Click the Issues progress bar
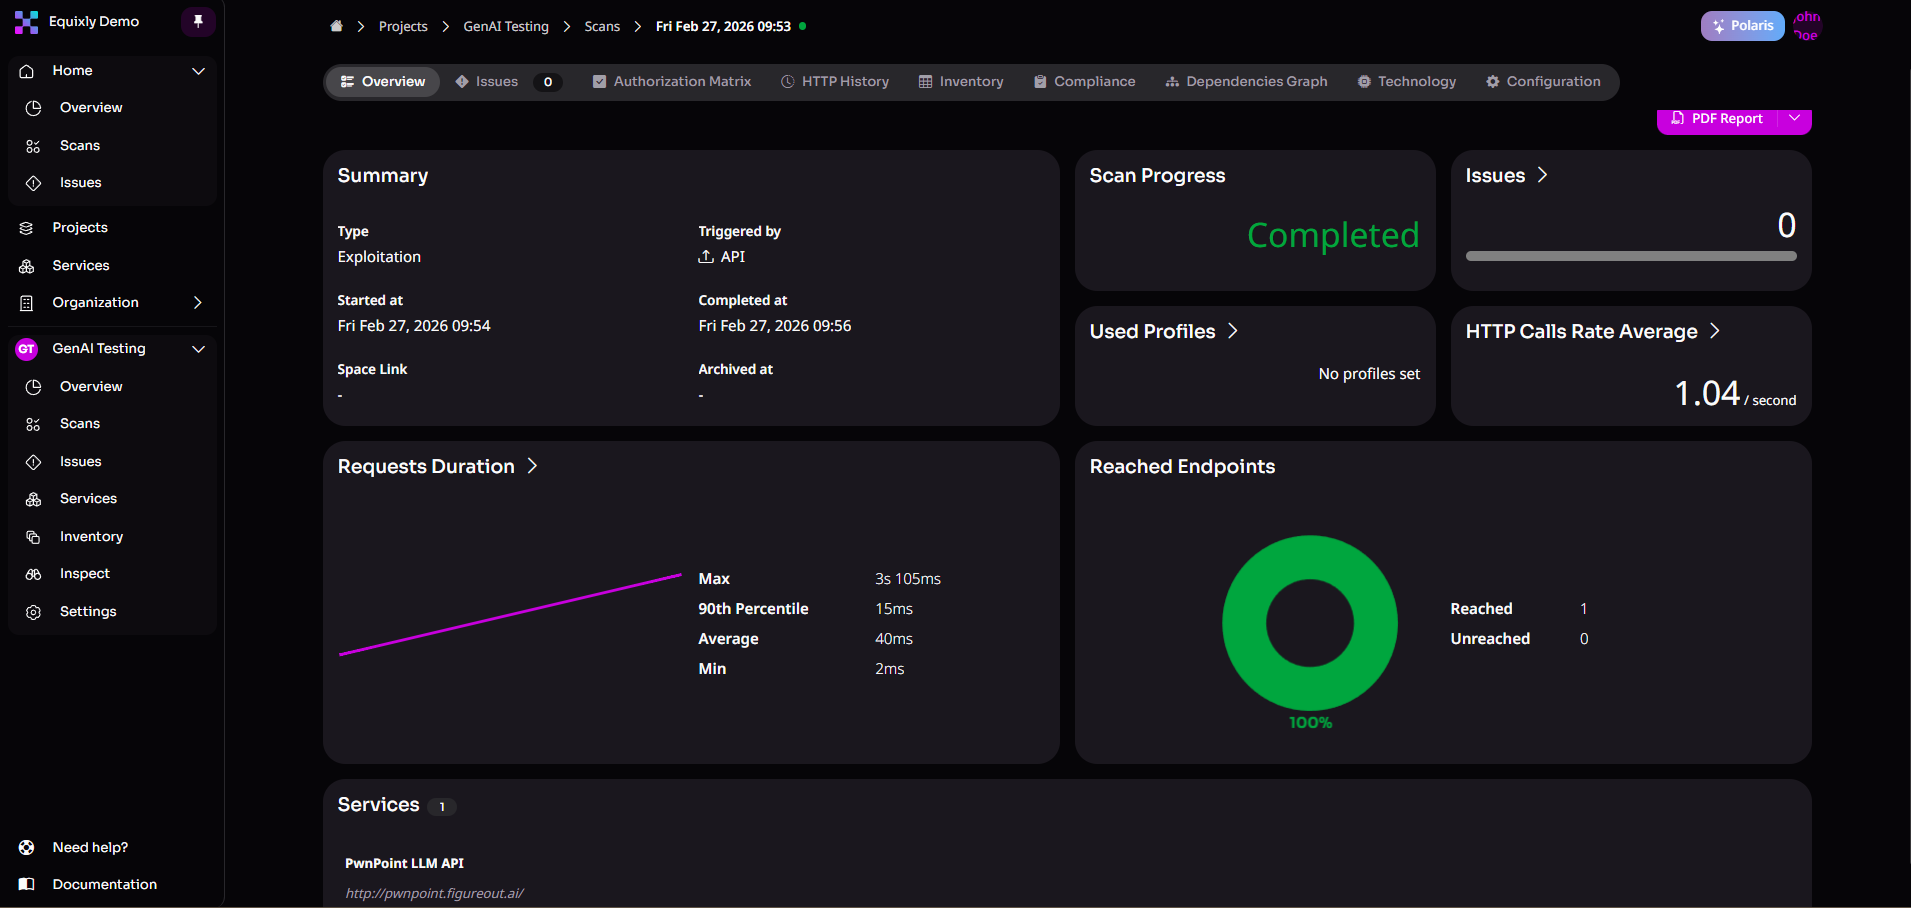 click(1630, 256)
